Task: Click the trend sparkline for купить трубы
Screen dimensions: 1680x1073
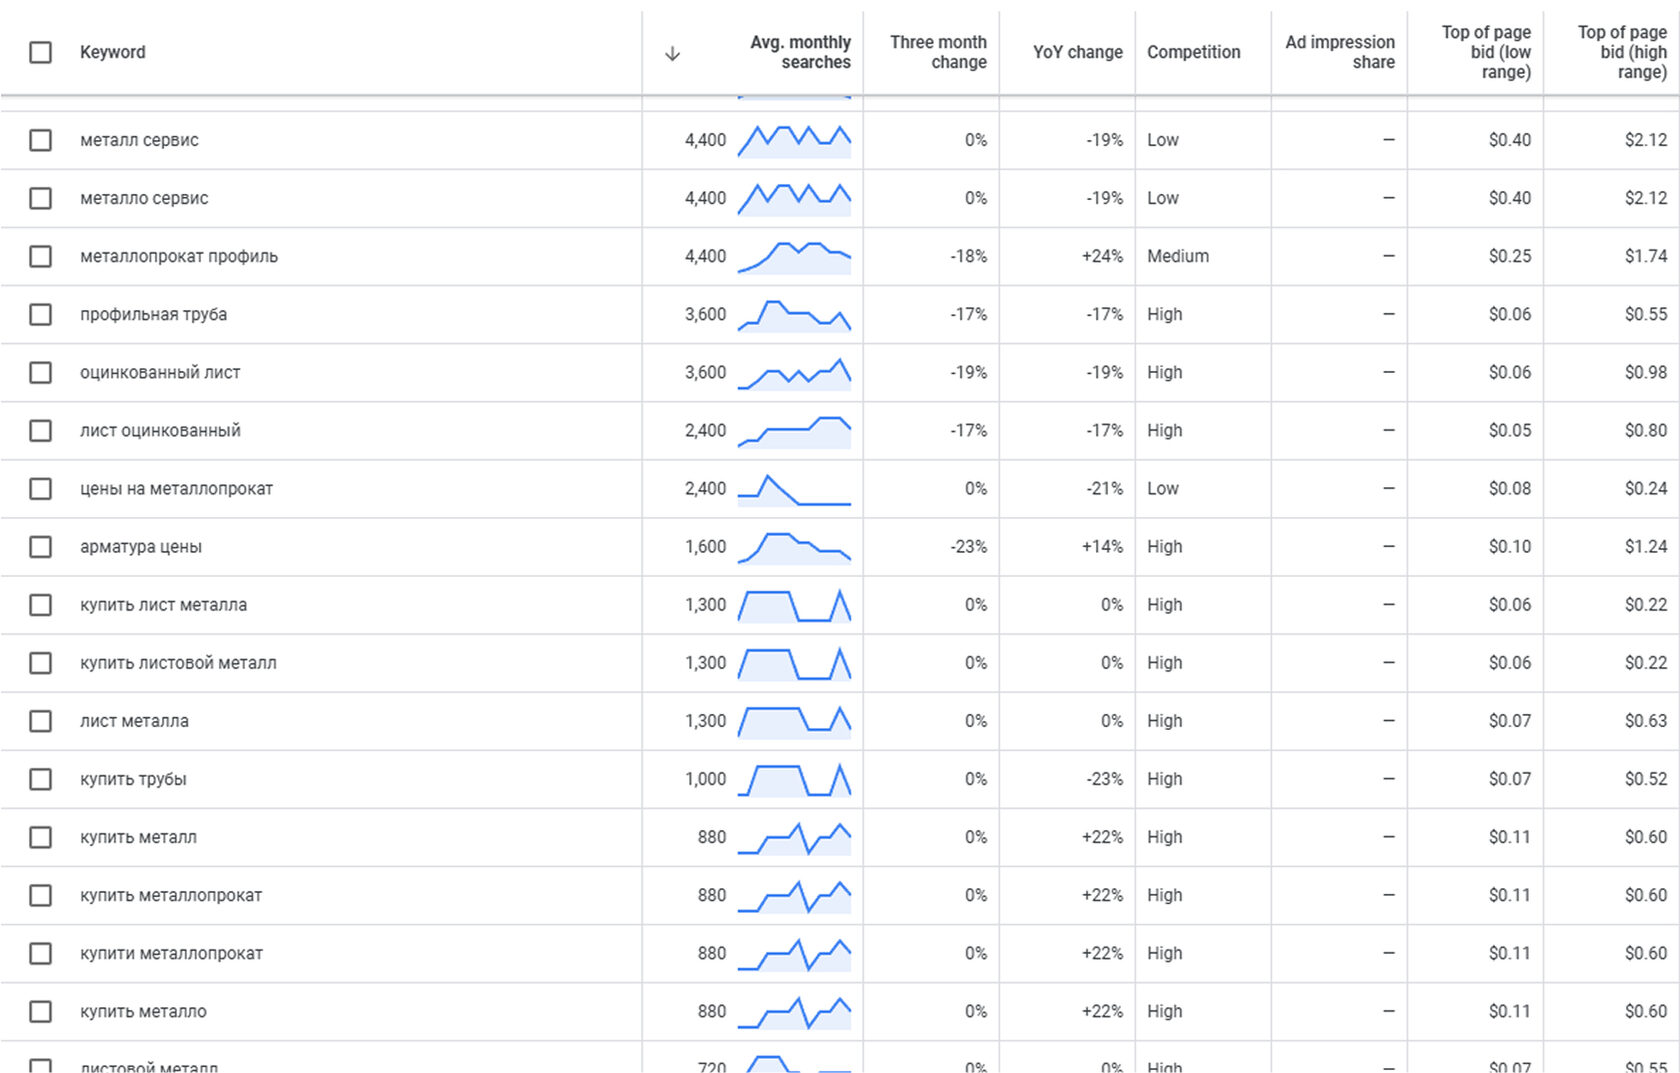Action: point(794,779)
